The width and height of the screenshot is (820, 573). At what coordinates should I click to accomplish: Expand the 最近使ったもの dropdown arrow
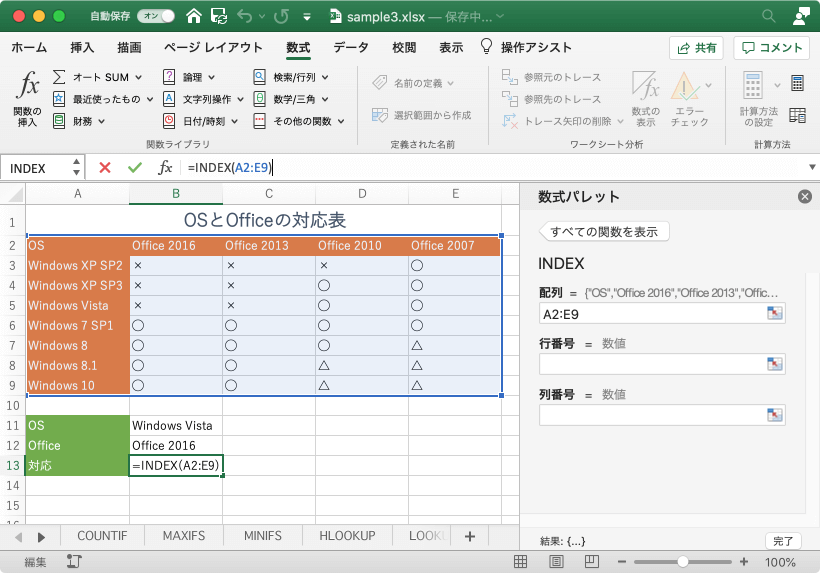point(150,99)
